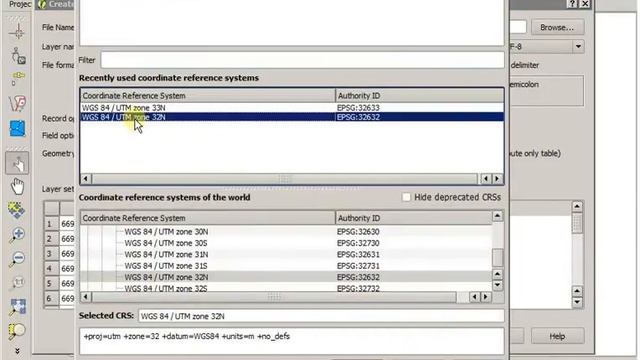Click EPSG:32632 in the highlighted recent row
The height and width of the screenshot is (360, 640).
click(x=358, y=117)
